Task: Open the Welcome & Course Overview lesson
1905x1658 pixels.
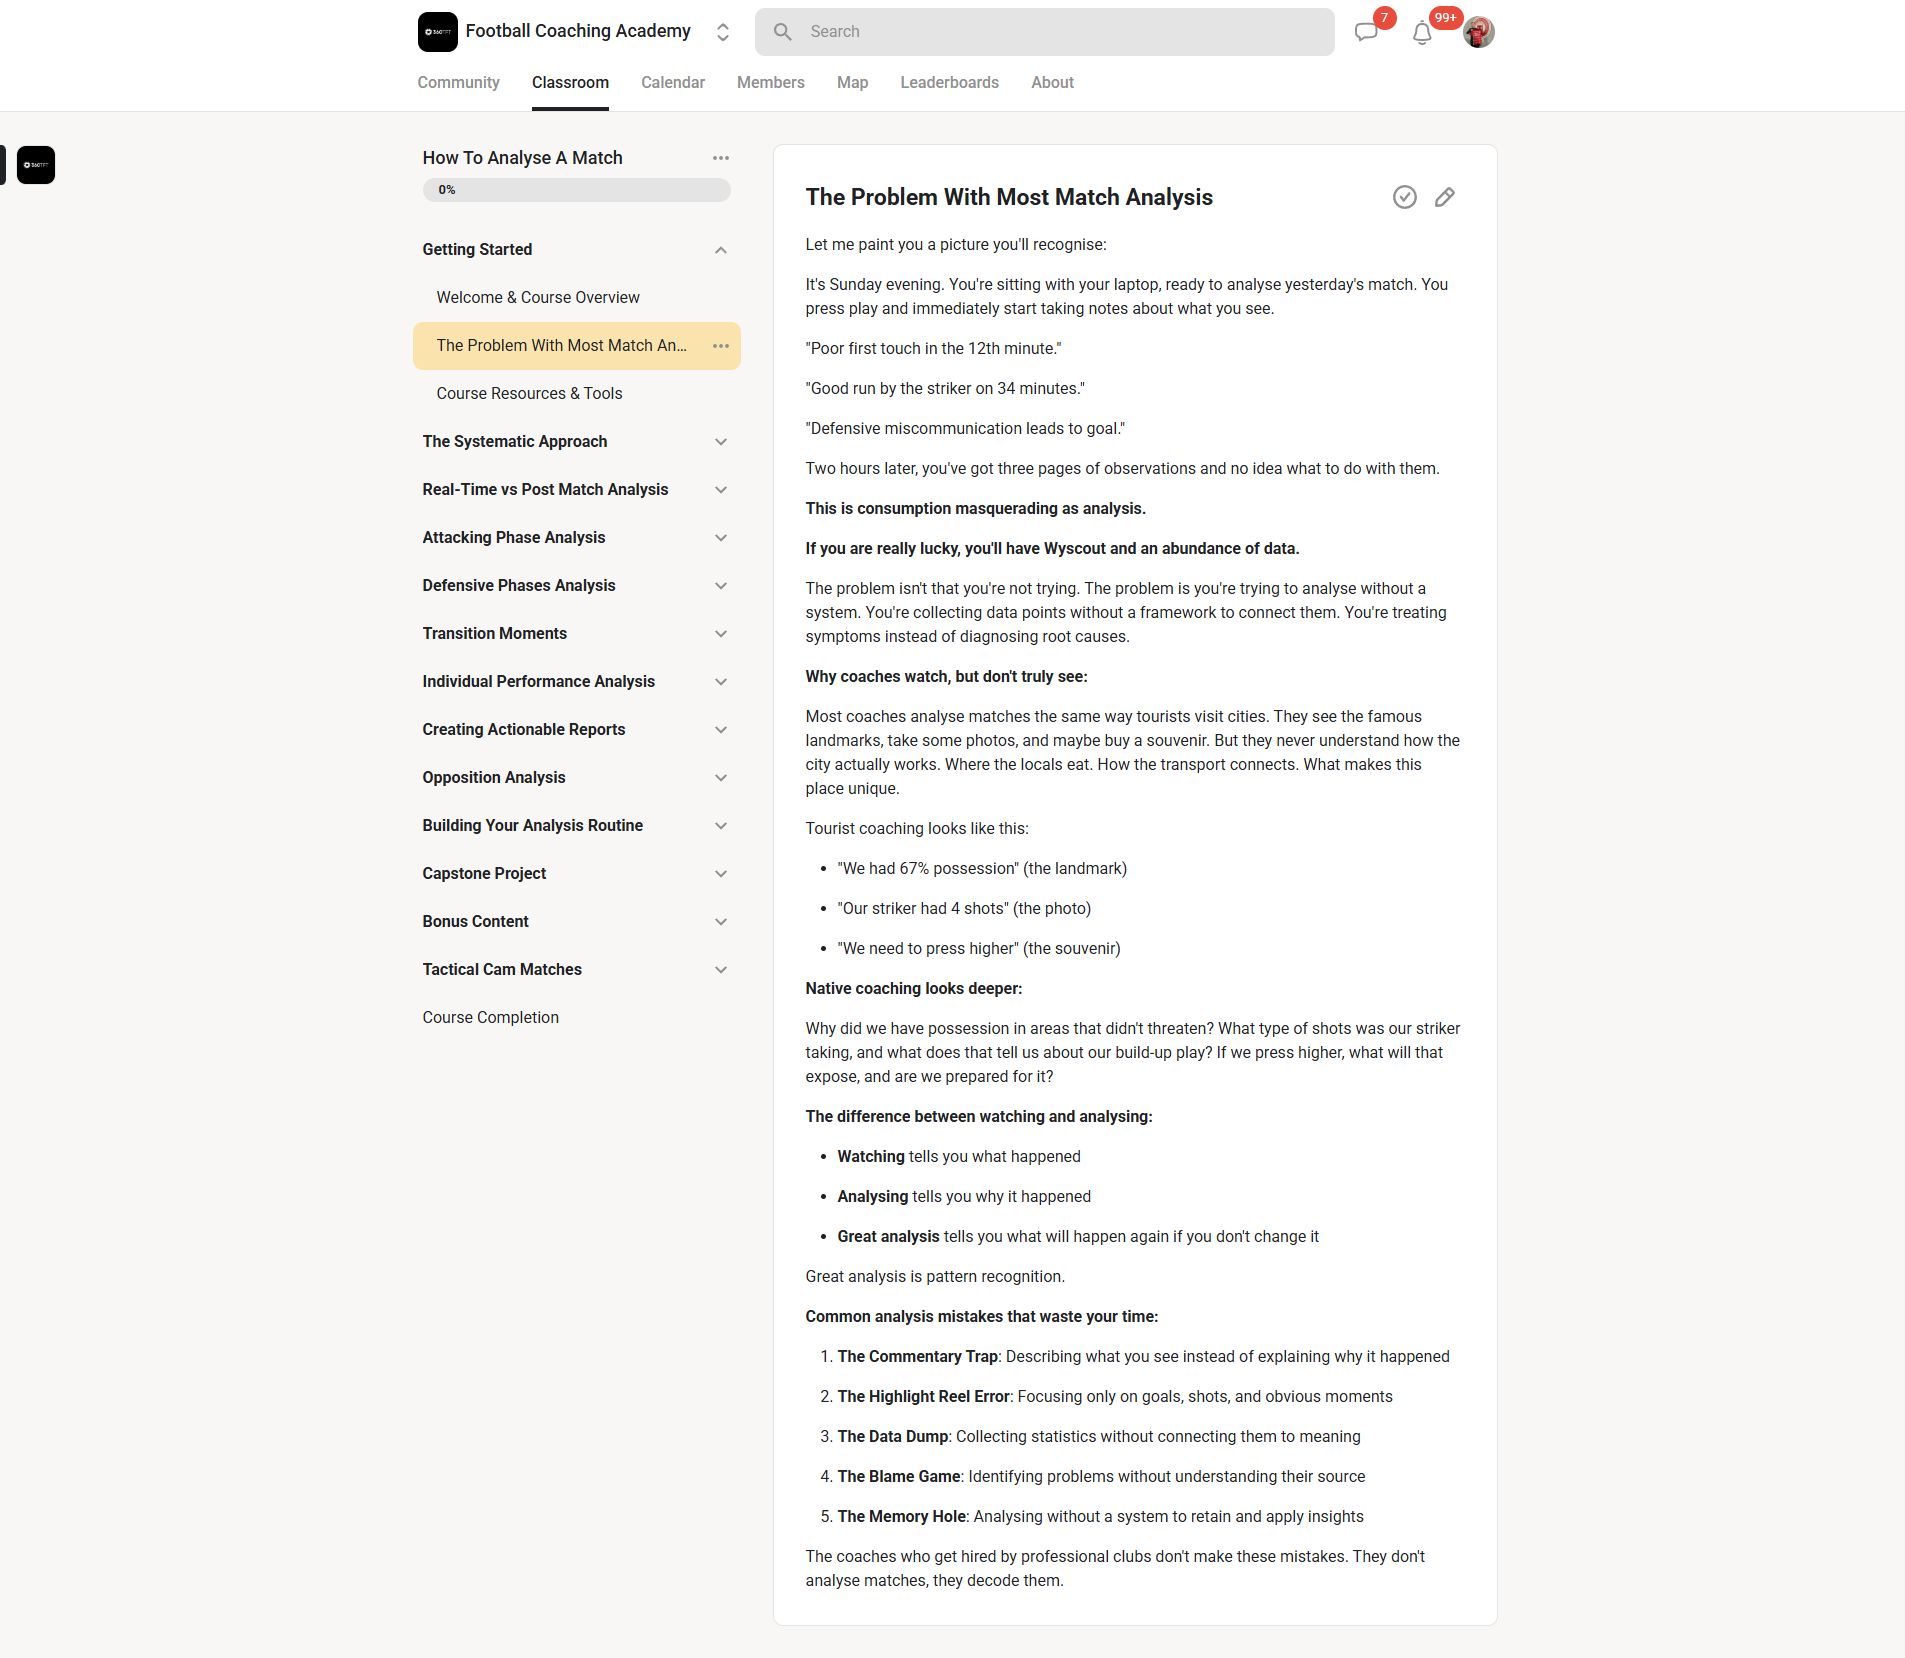Action: pyautogui.click(x=538, y=298)
